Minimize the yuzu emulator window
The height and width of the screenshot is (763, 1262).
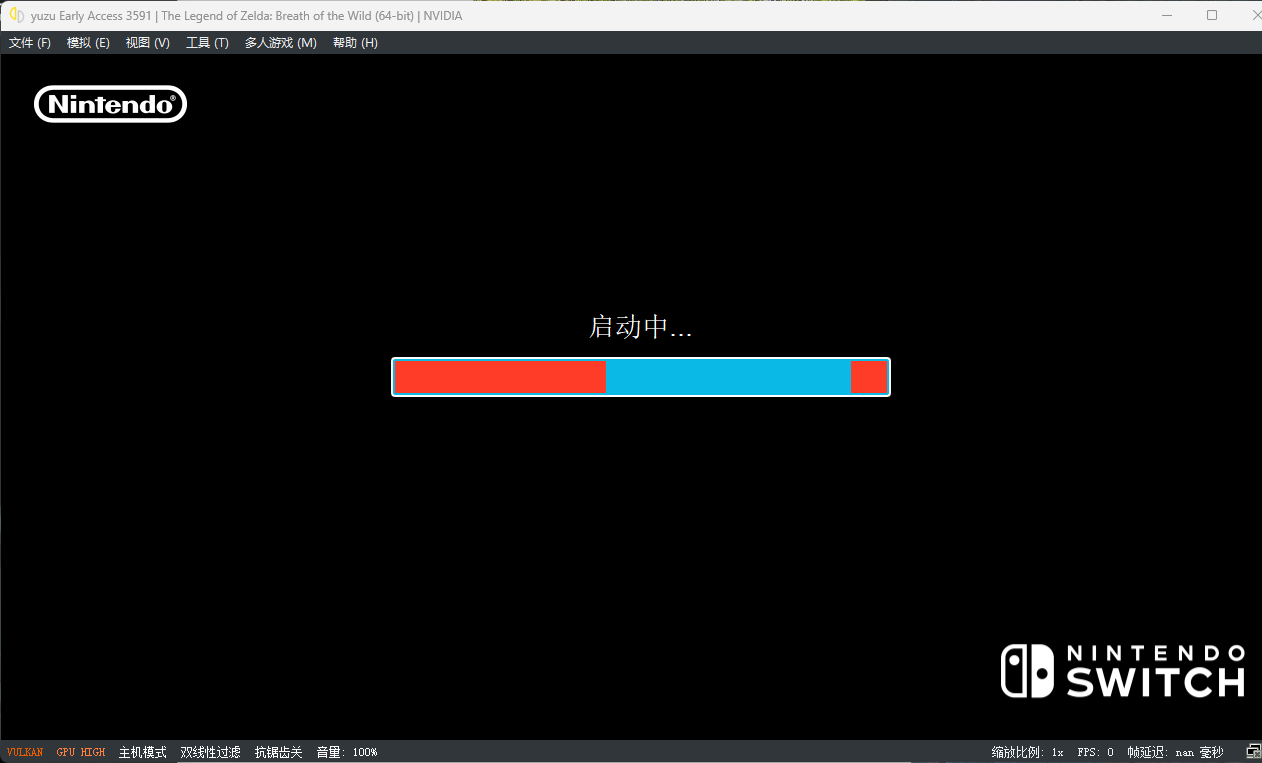[x=1167, y=15]
